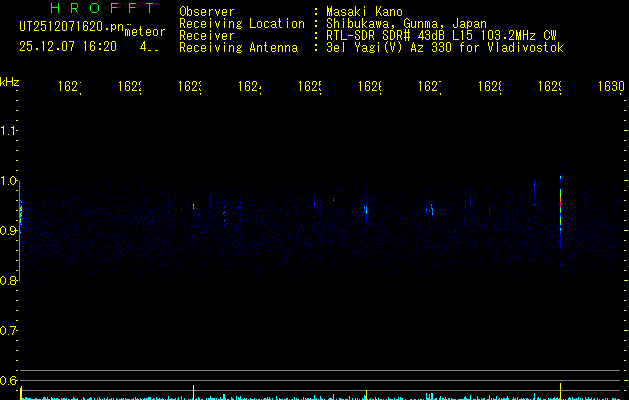Click the 1630 time axis label

click(x=611, y=86)
